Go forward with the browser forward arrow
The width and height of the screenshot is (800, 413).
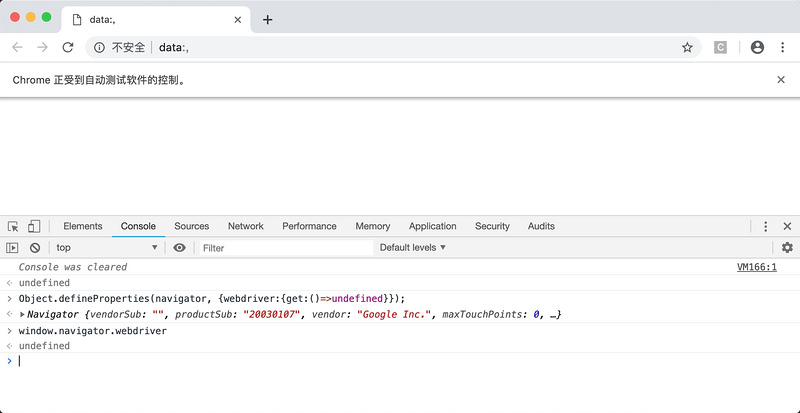click(42, 47)
